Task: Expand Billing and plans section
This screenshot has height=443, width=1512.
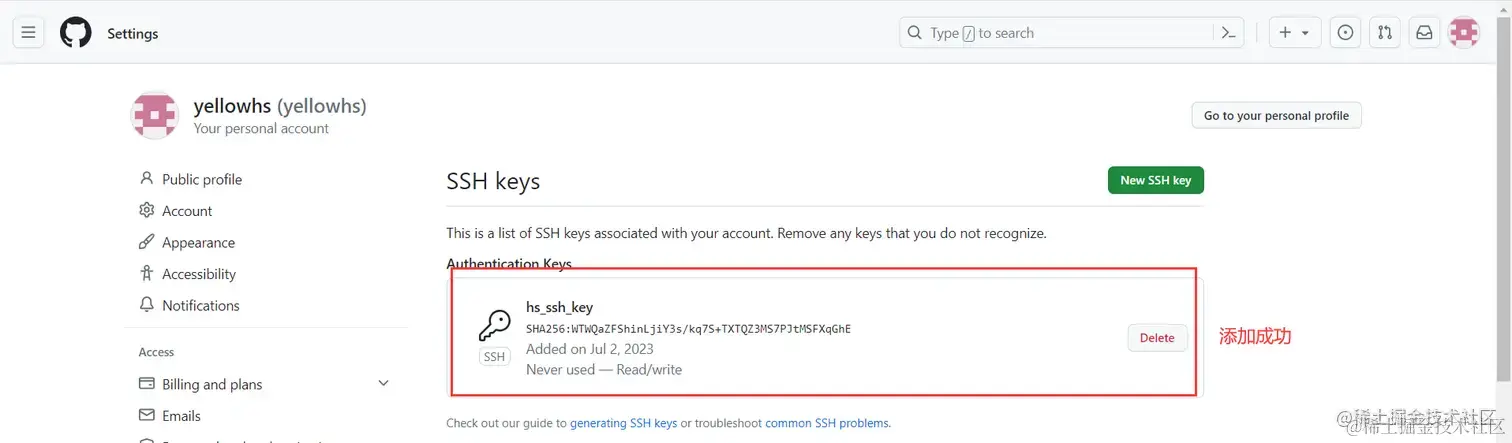Action: (x=384, y=384)
